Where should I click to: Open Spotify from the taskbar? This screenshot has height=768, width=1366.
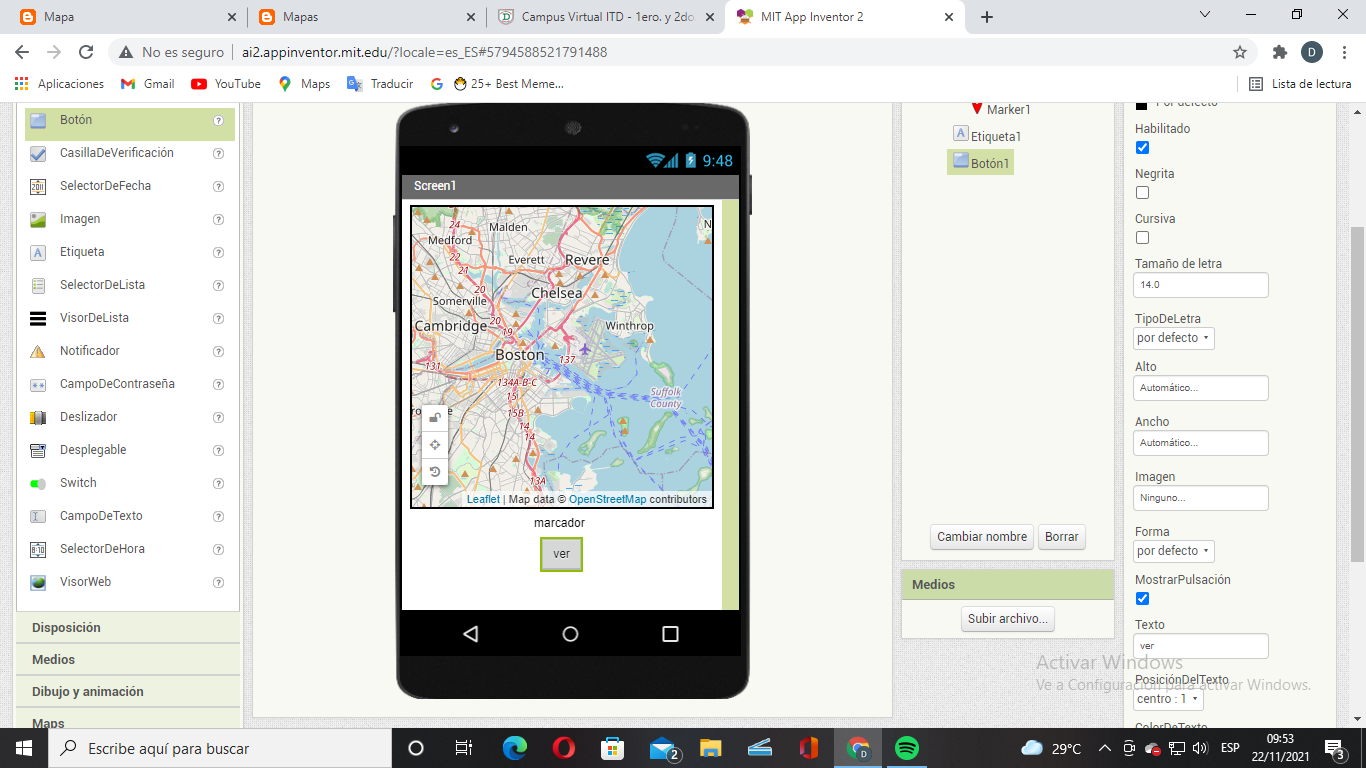[x=907, y=748]
